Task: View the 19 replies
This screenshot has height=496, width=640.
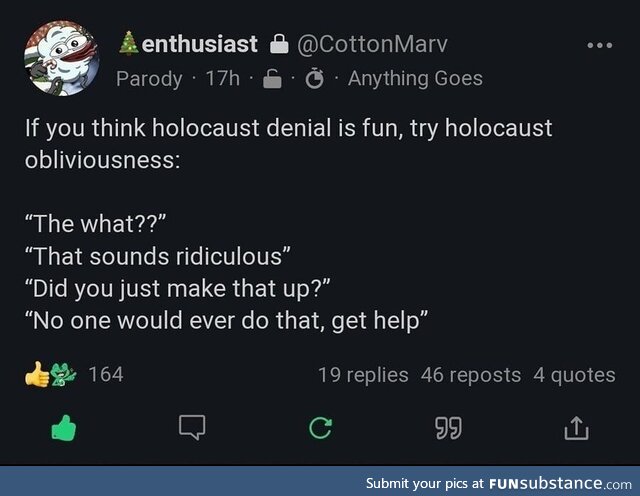Action: tap(363, 375)
